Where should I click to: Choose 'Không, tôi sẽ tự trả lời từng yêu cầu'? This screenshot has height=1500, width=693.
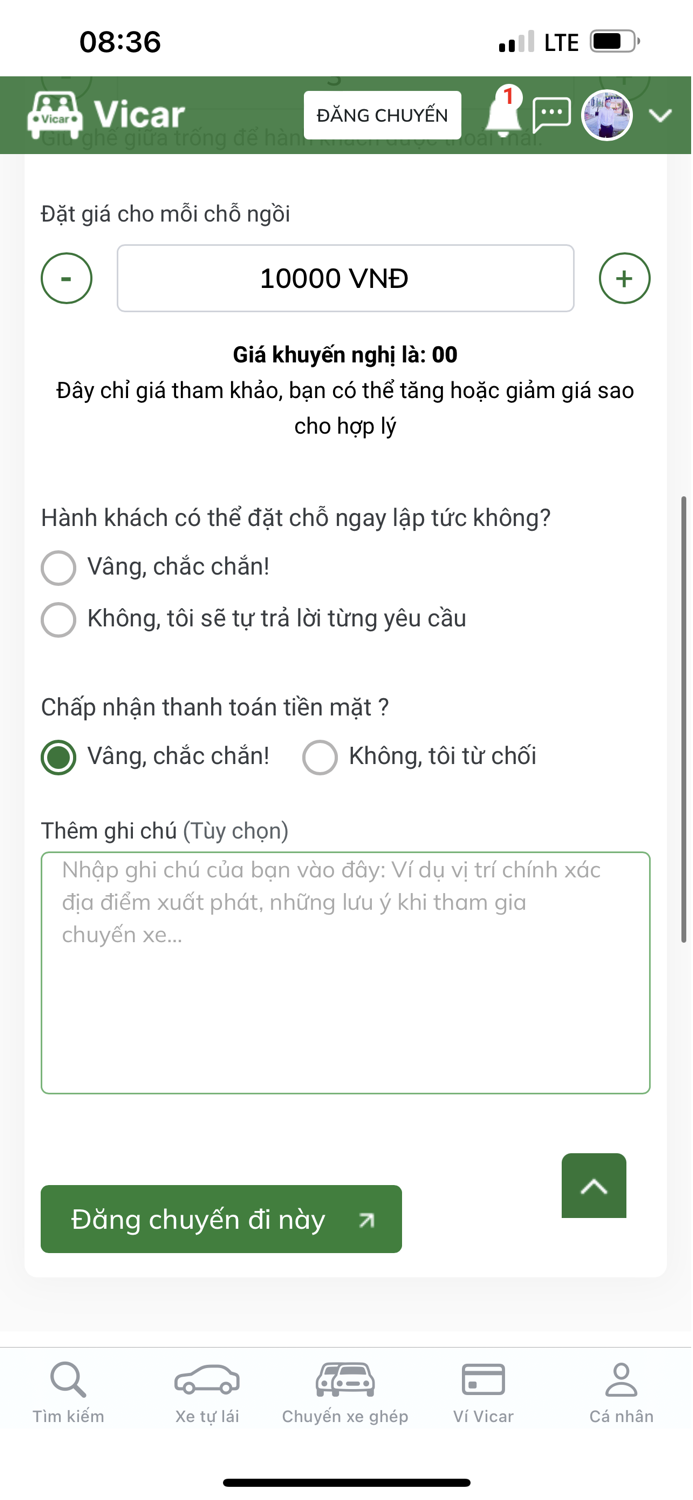click(x=58, y=619)
